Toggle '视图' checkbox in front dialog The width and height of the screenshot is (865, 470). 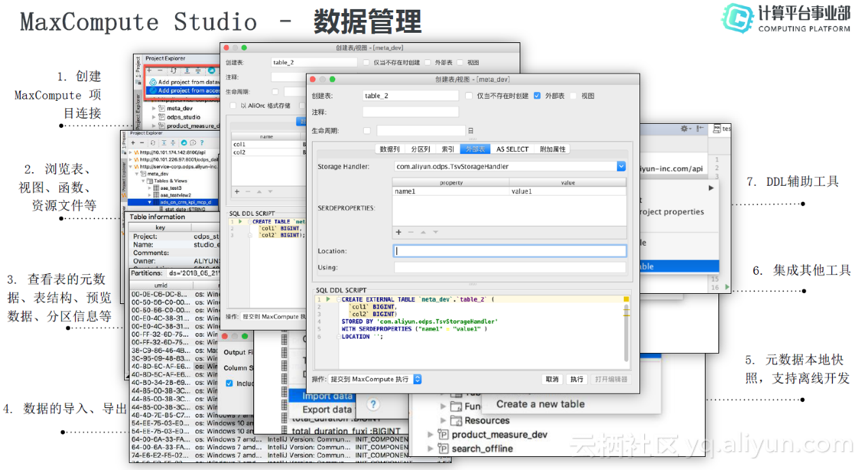point(573,96)
